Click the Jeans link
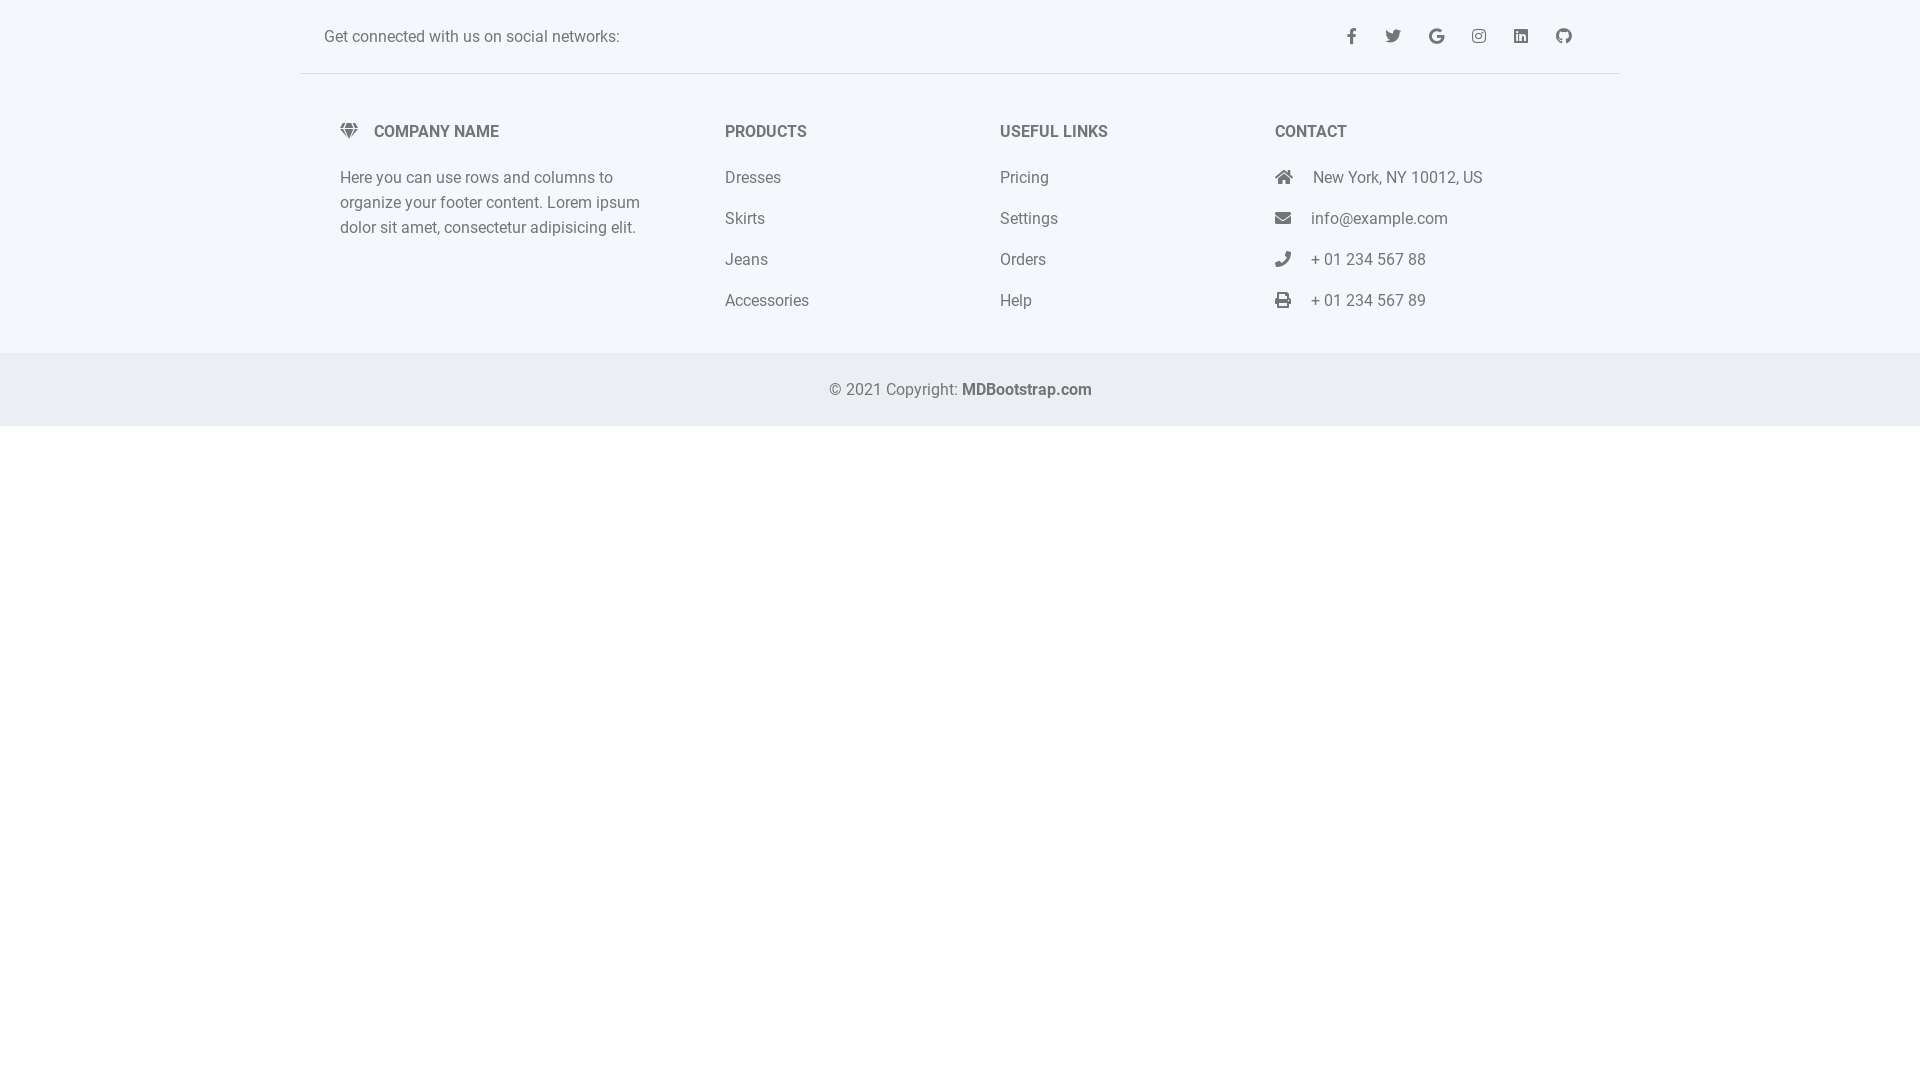Screen dimensions: 1920x1080 pyautogui.click(x=746, y=259)
